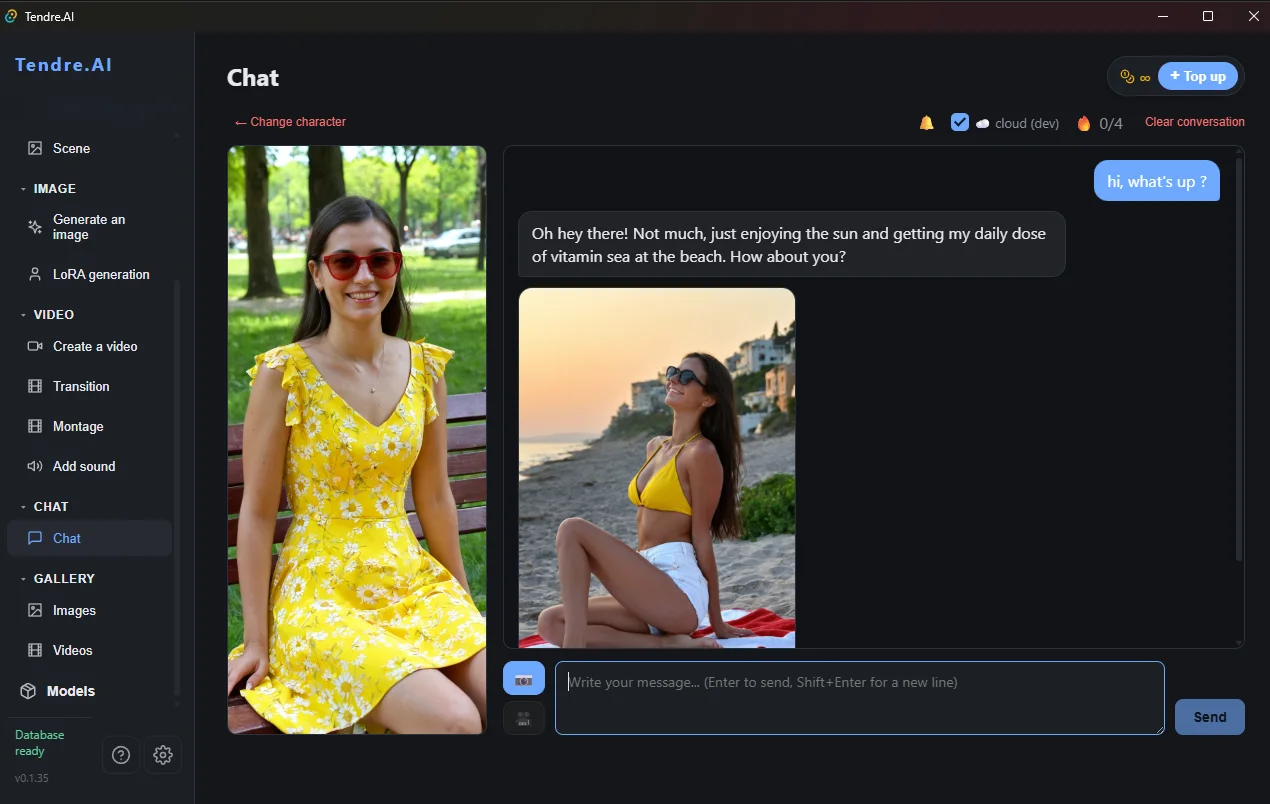Click the LoRA generation person icon
Screen dimensions: 1270x804
[35, 274]
